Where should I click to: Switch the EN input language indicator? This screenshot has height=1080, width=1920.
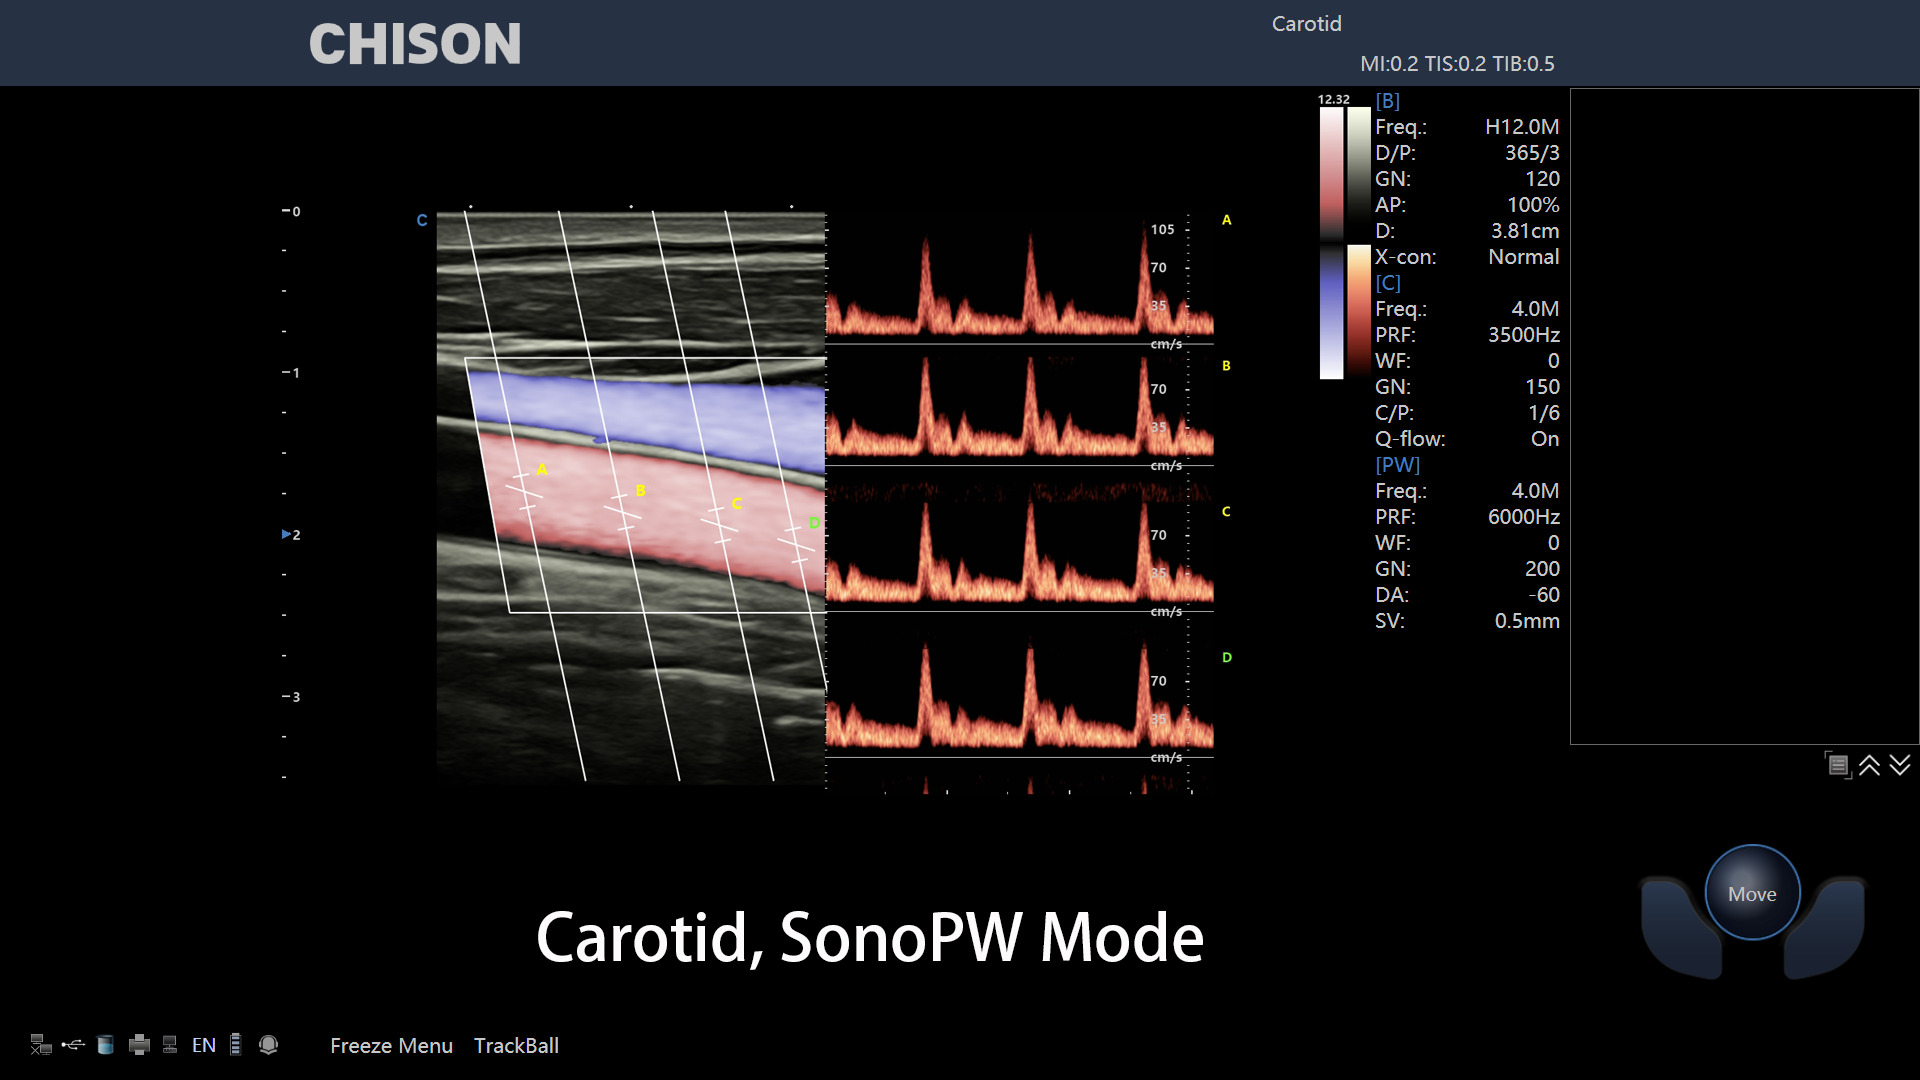point(204,1045)
